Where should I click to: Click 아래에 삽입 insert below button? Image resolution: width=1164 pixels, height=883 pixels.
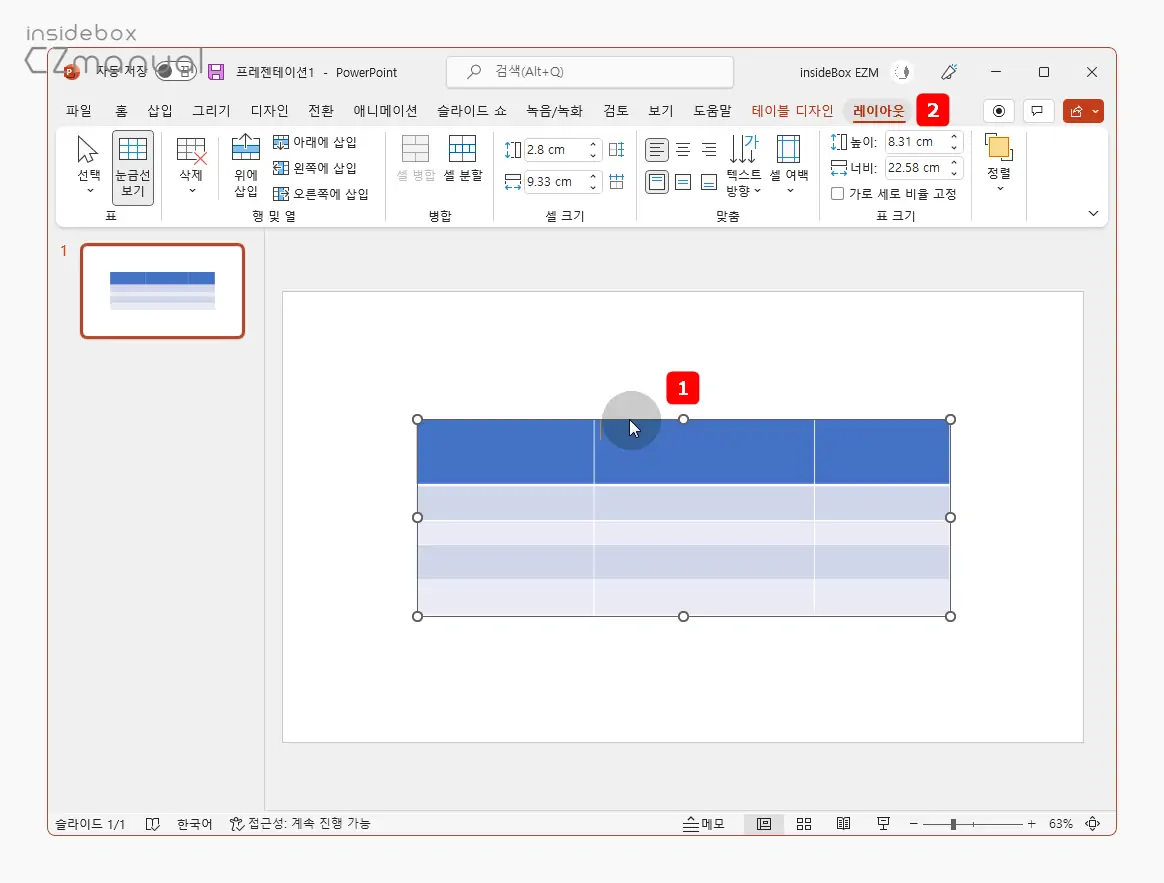coord(315,142)
